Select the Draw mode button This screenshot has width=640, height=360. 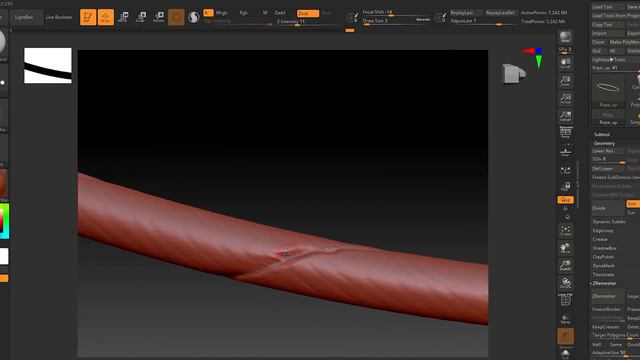pos(106,17)
